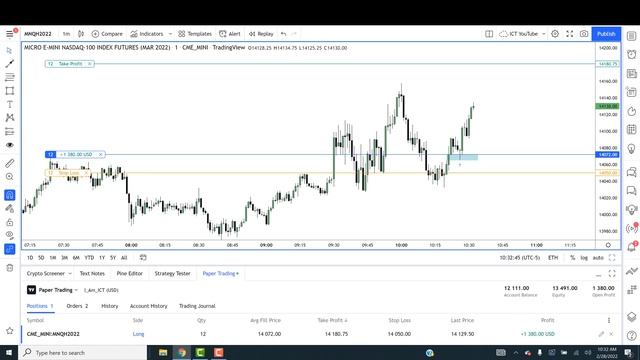The width and height of the screenshot is (640, 360).
Task: Maximize the bottom trading panel
Action: pos(611,273)
